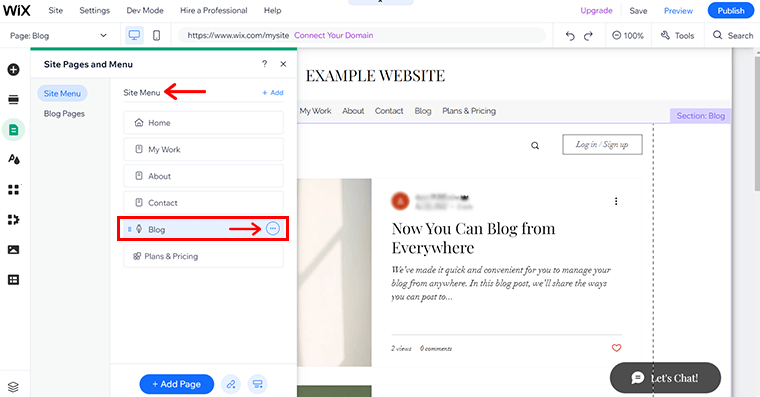Switch to mobile view icon
This screenshot has height=397, width=760.
click(x=157, y=35)
